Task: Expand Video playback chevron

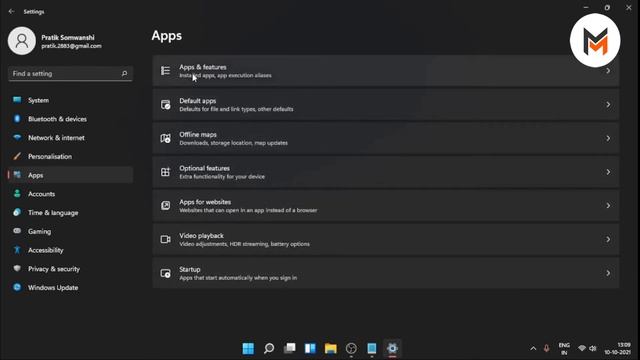Action: [x=608, y=239]
